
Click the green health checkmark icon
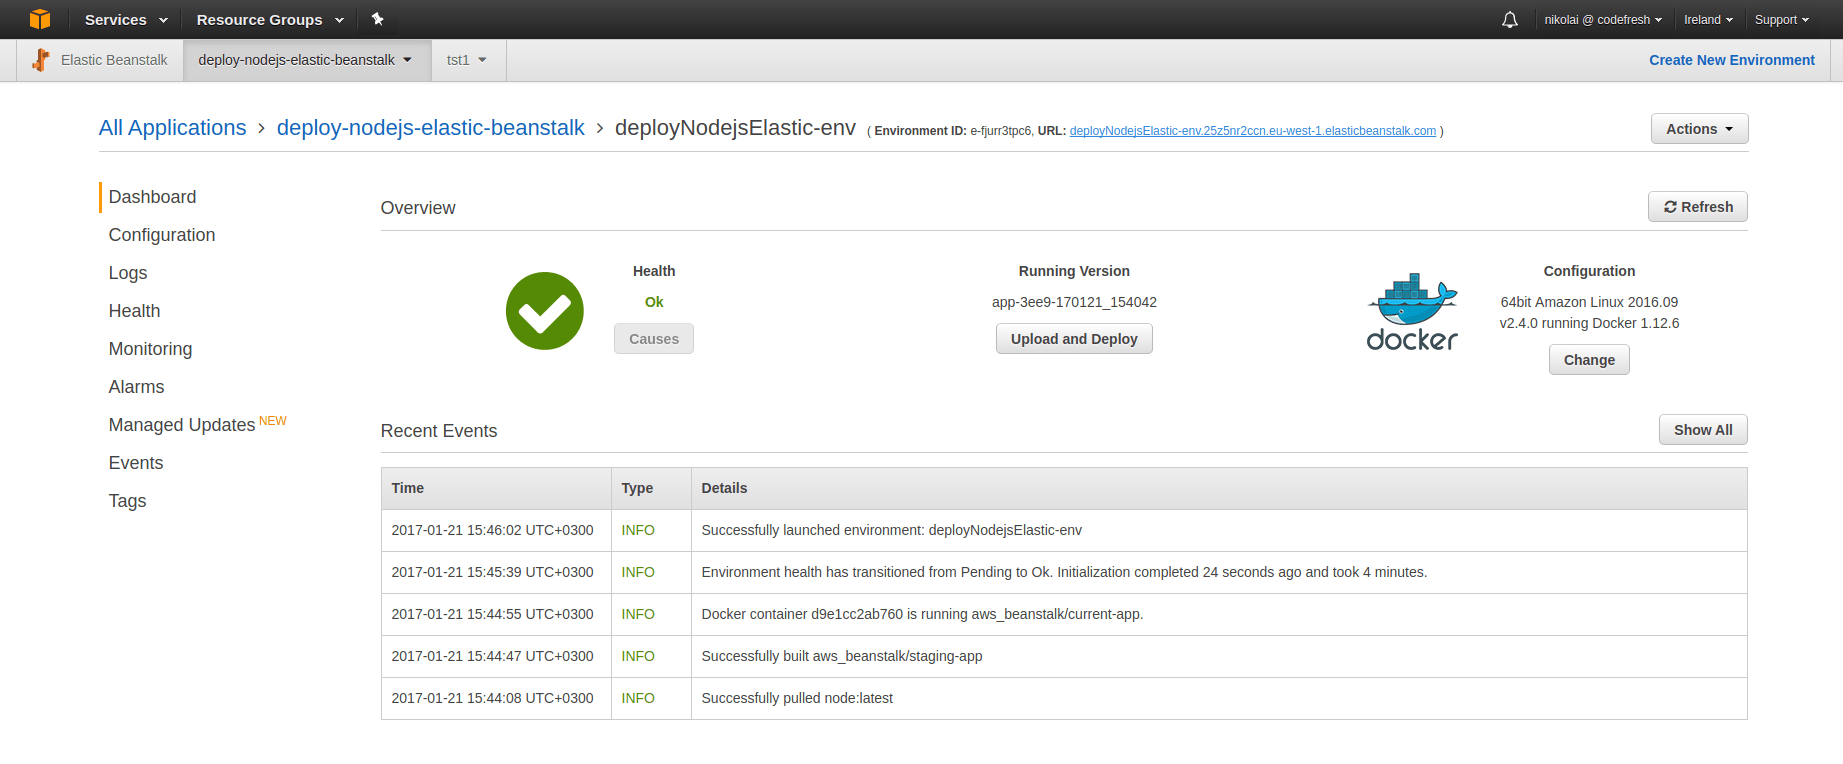(544, 311)
